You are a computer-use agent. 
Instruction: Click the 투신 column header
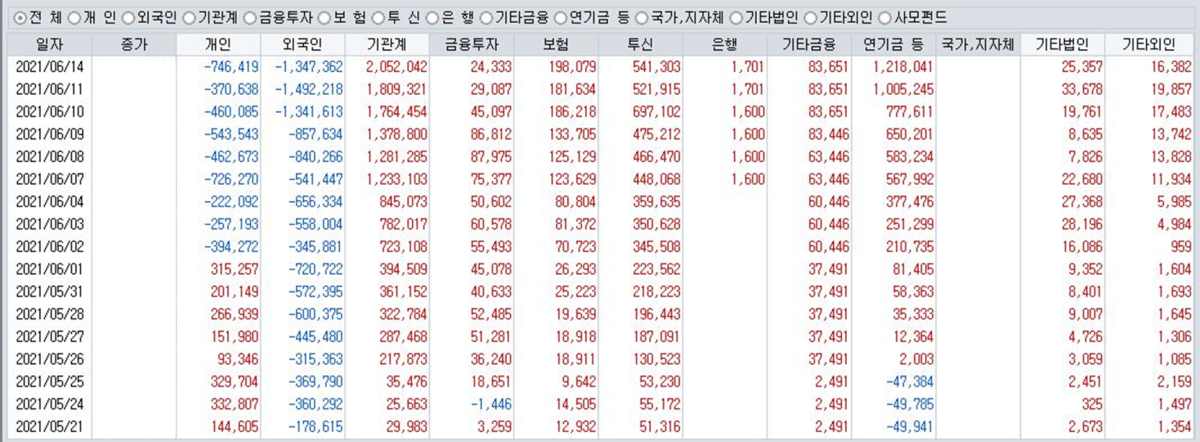click(640, 44)
